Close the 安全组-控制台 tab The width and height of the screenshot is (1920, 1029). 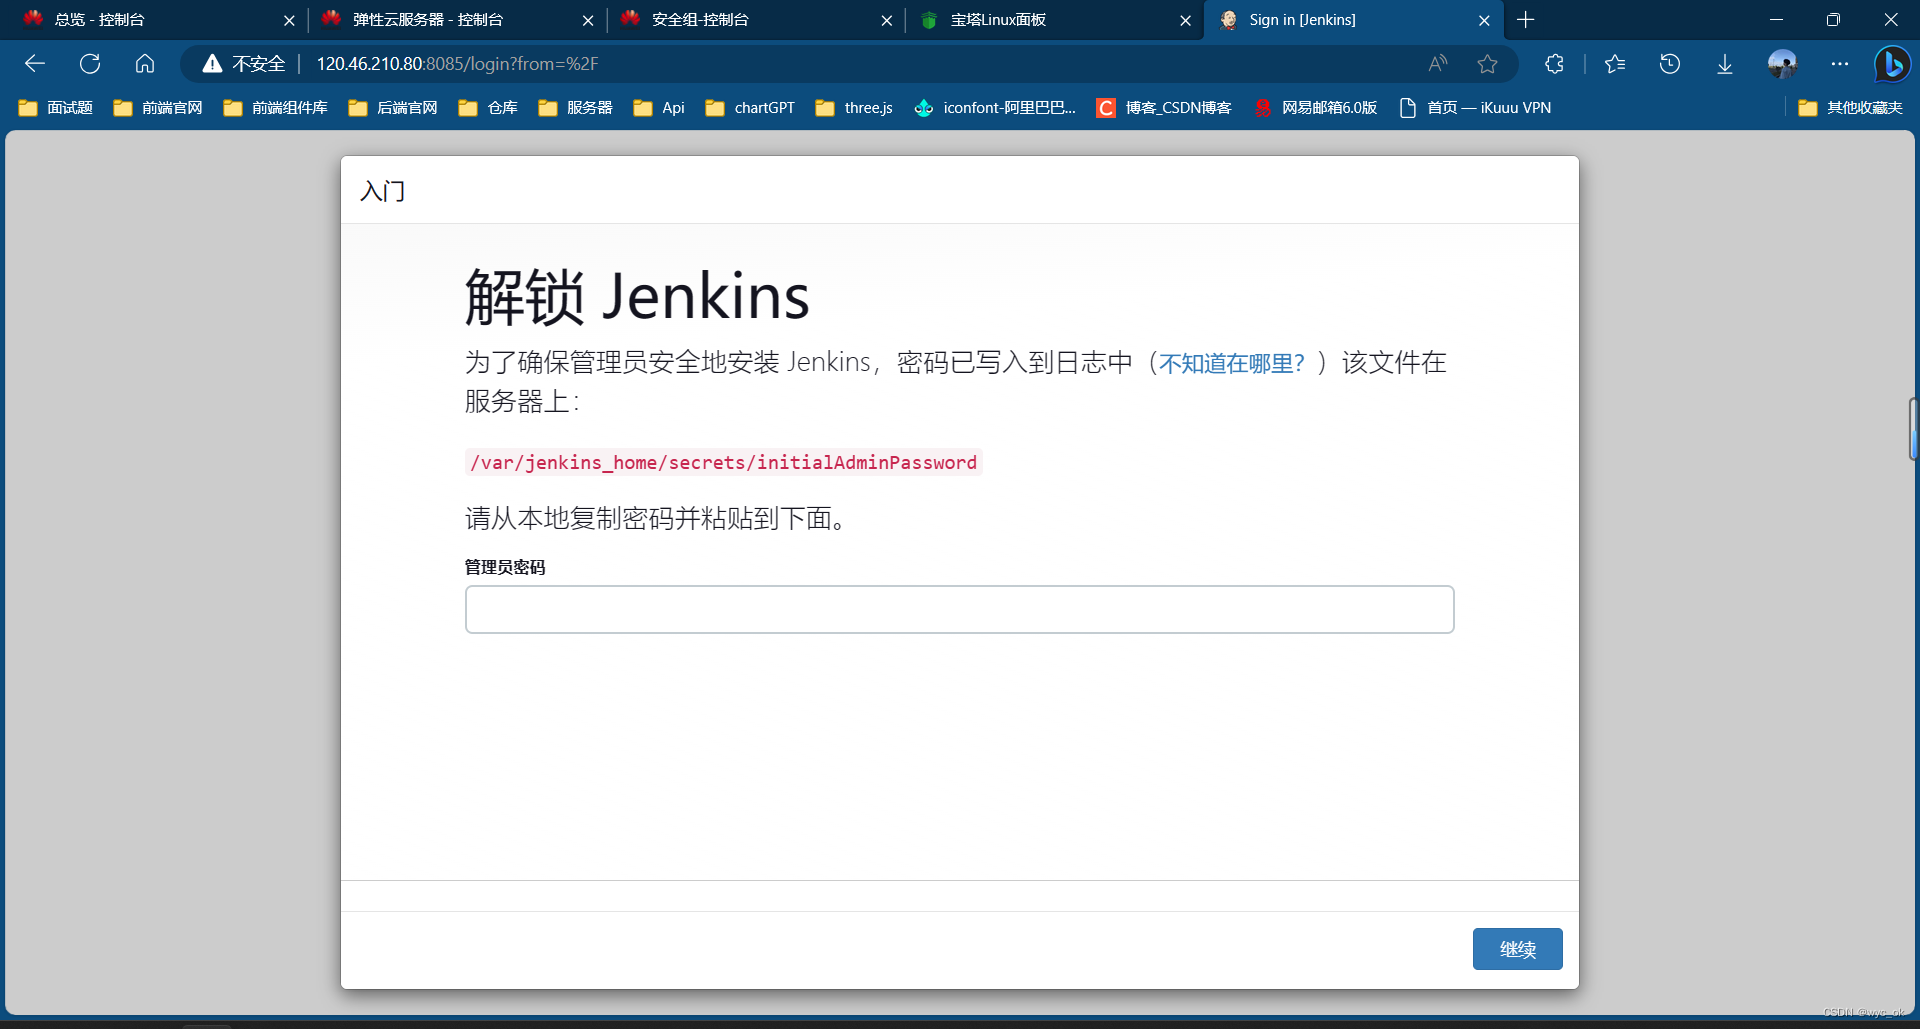tap(887, 20)
